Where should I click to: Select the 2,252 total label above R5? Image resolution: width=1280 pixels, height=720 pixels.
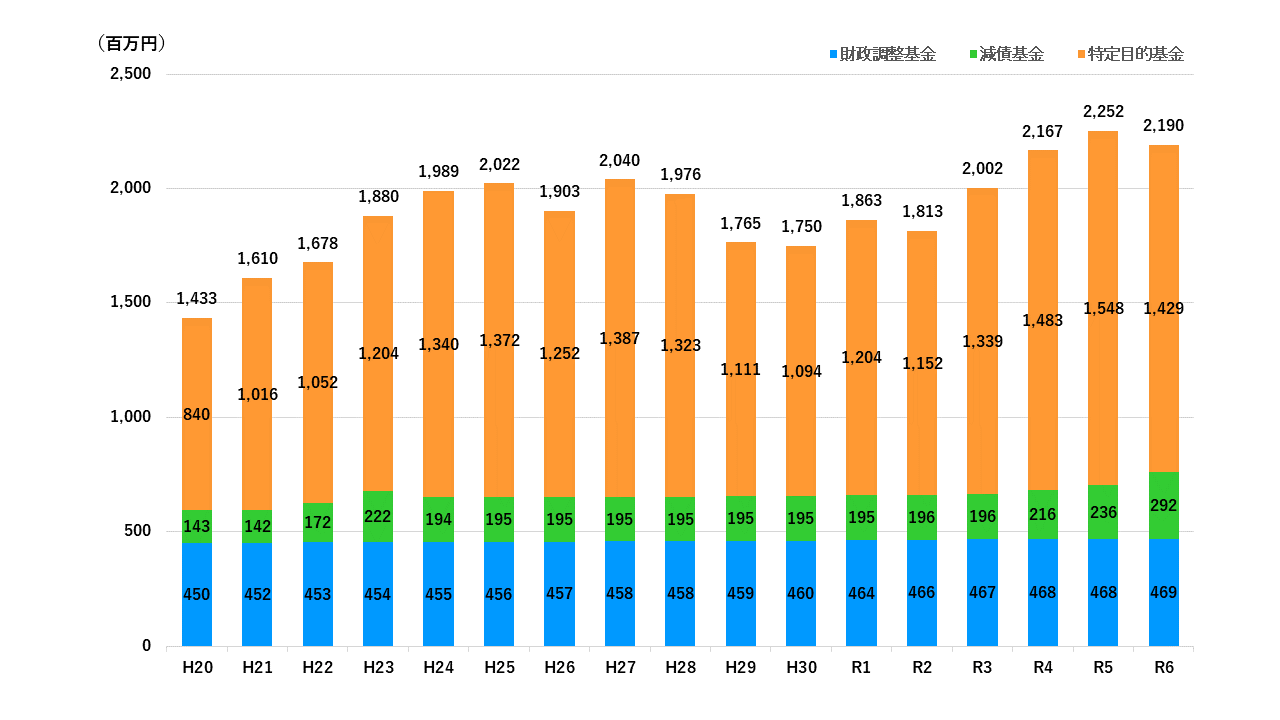point(1103,112)
